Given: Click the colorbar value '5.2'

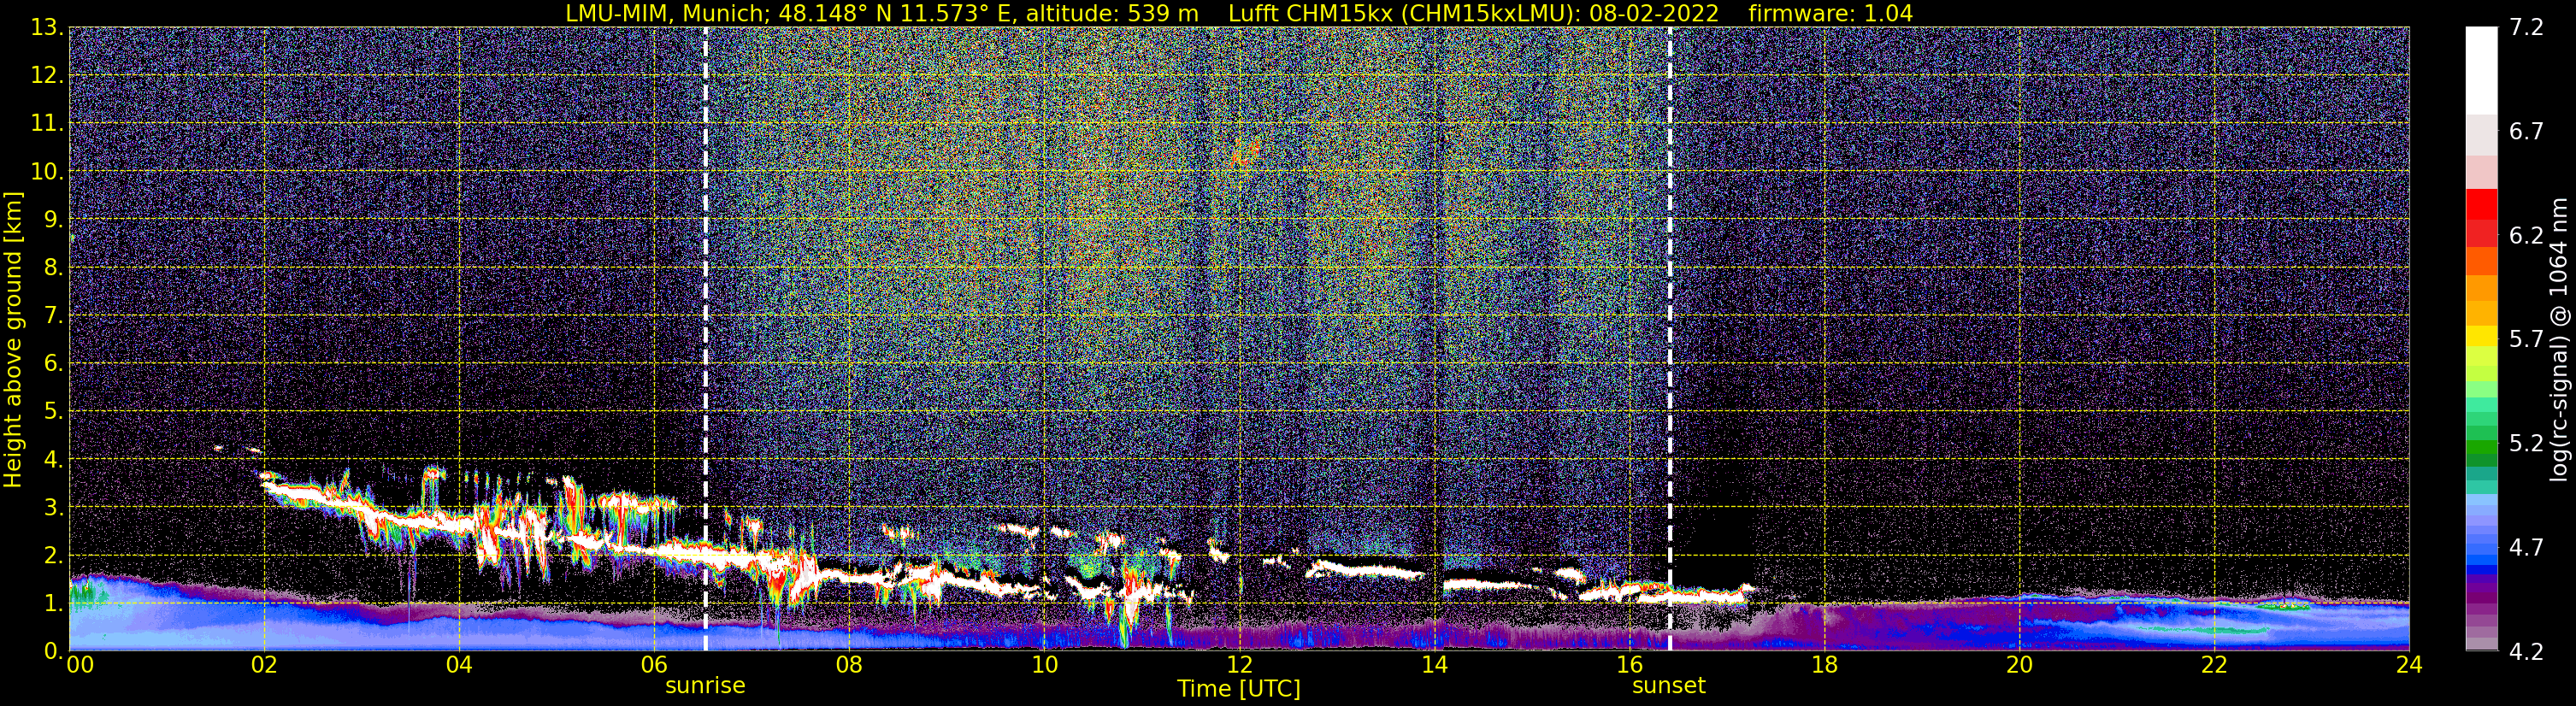Looking at the screenshot, I should coord(2526,444).
